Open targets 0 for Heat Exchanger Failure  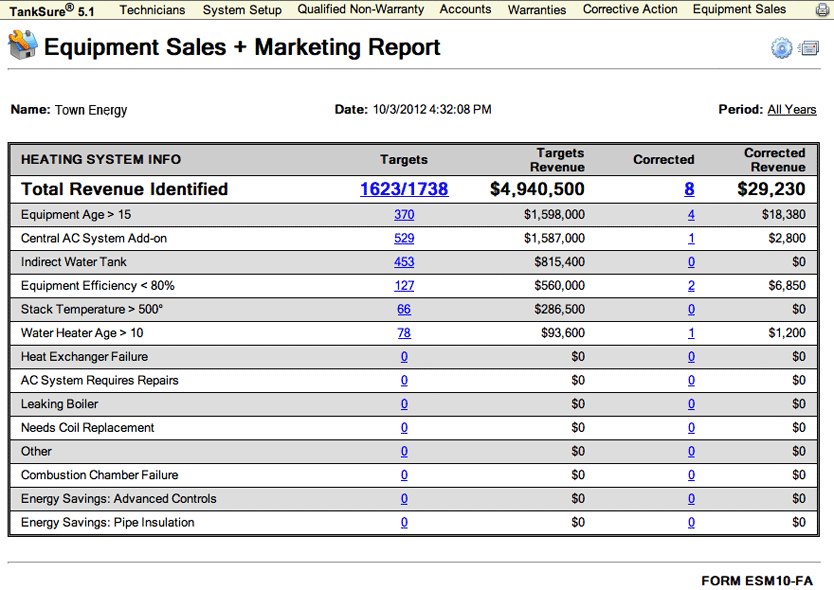click(404, 357)
